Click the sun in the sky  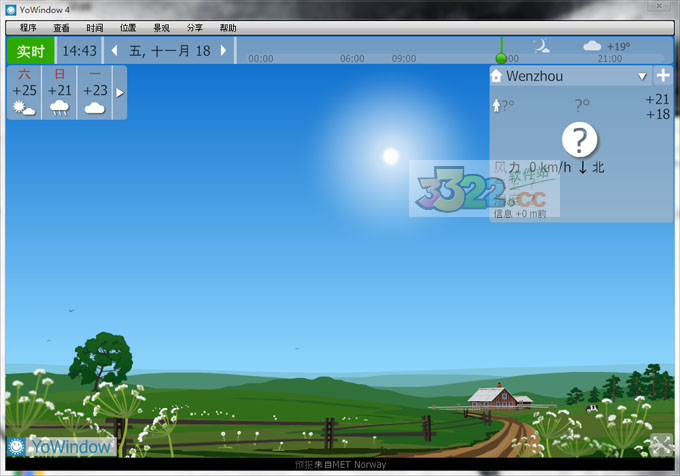click(x=390, y=156)
